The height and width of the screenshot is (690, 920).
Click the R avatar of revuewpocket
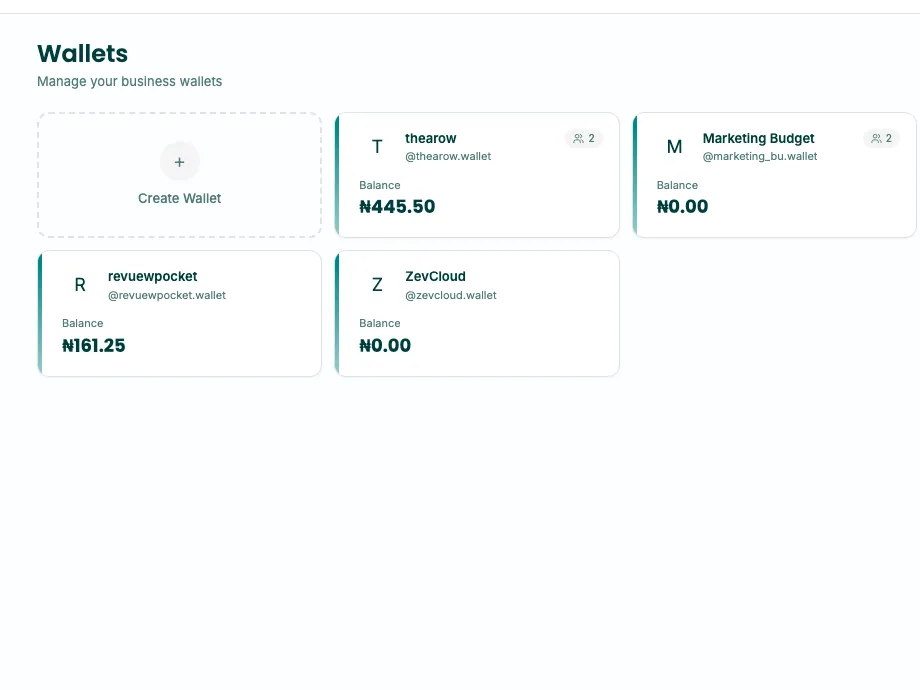(x=80, y=285)
